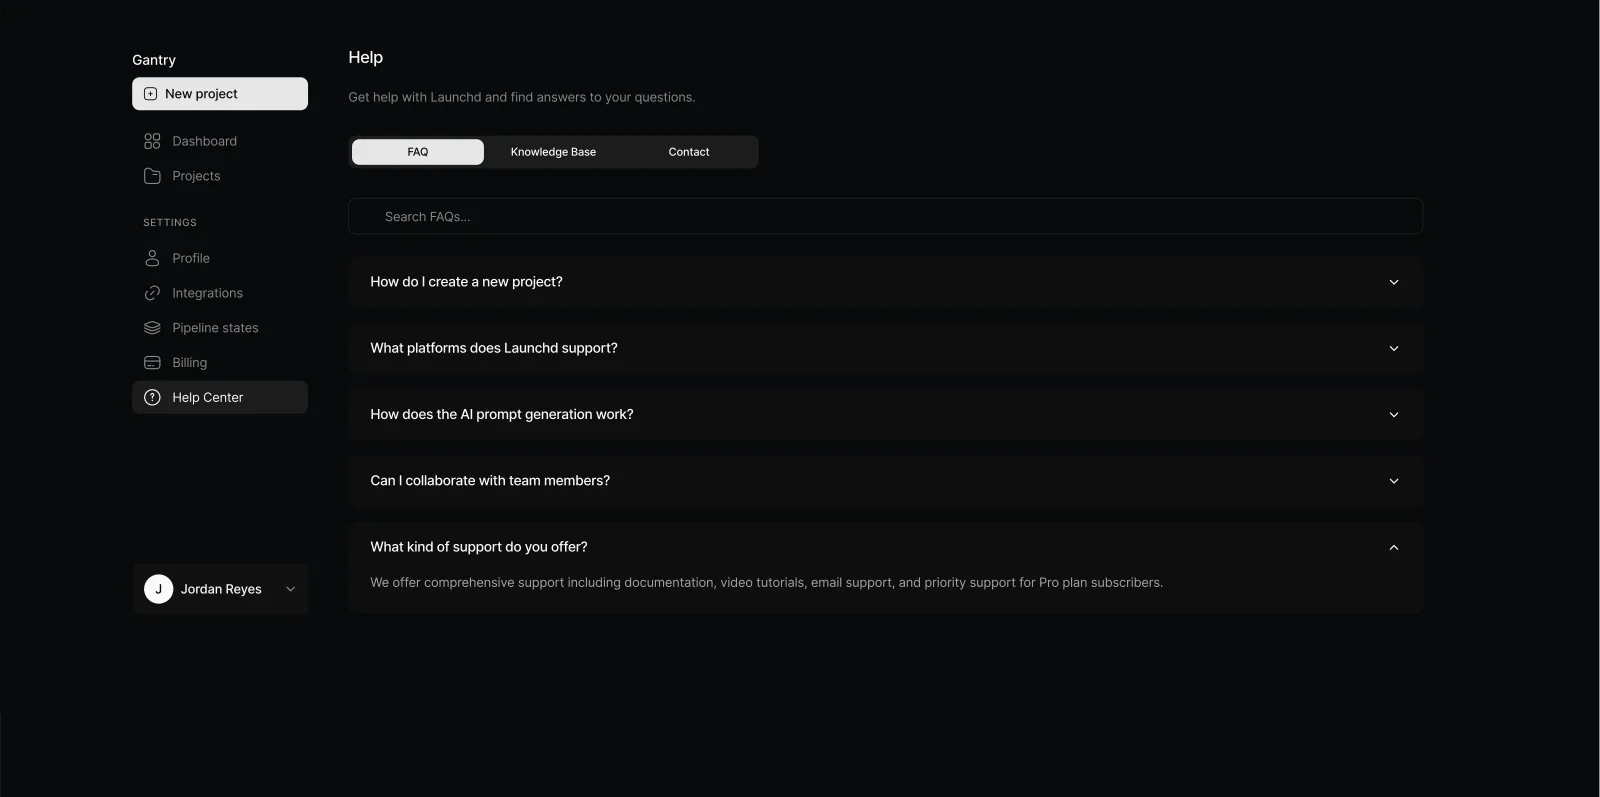Click the Billing card icon

152,363
